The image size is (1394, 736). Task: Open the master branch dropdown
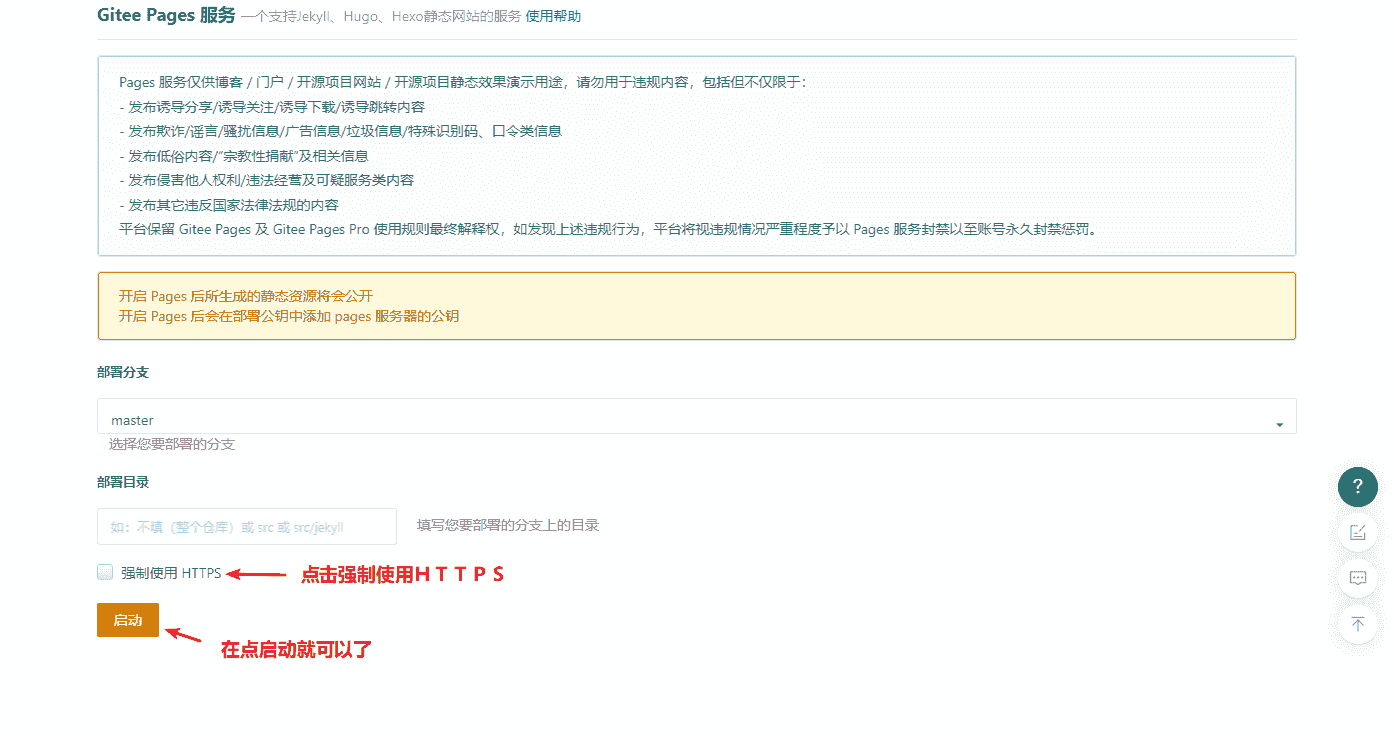[696, 420]
